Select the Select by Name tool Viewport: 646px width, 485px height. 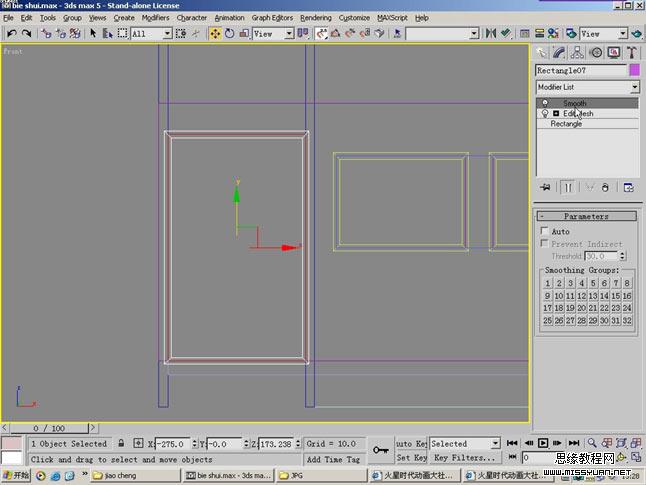(x=107, y=33)
